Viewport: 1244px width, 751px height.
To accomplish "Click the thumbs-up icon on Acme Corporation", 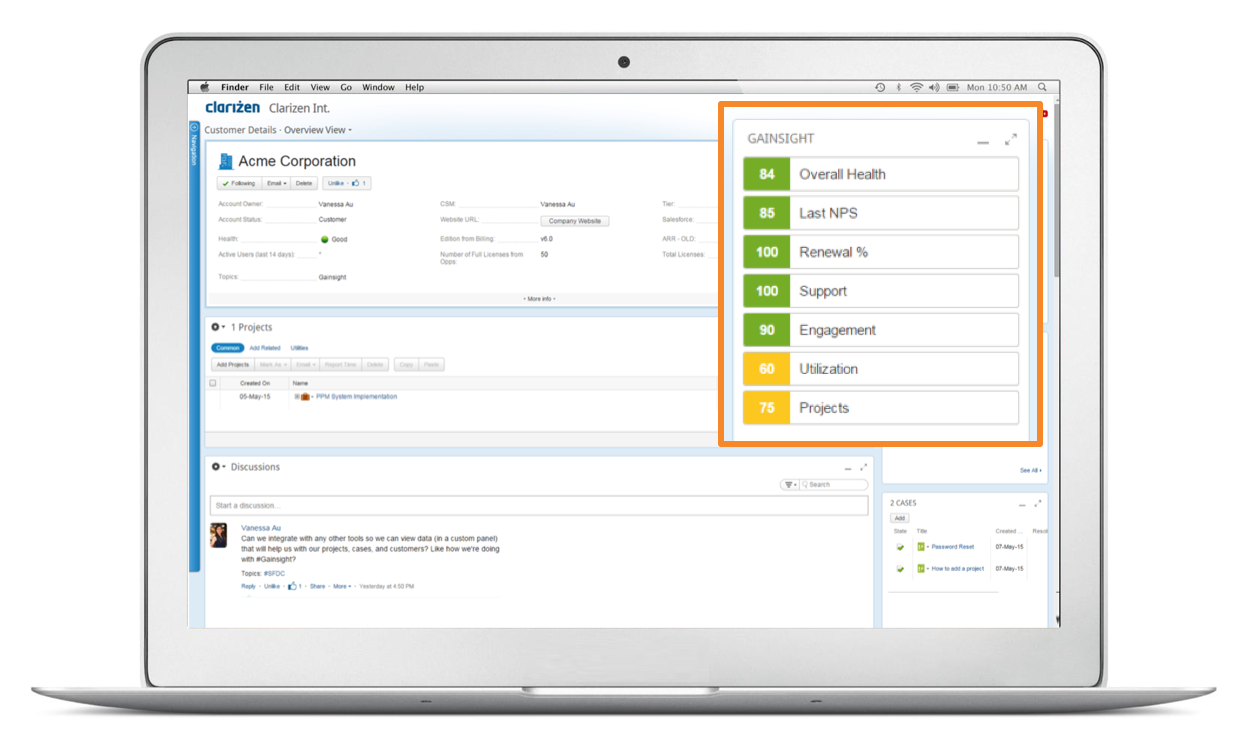I will pyautogui.click(x=355, y=183).
